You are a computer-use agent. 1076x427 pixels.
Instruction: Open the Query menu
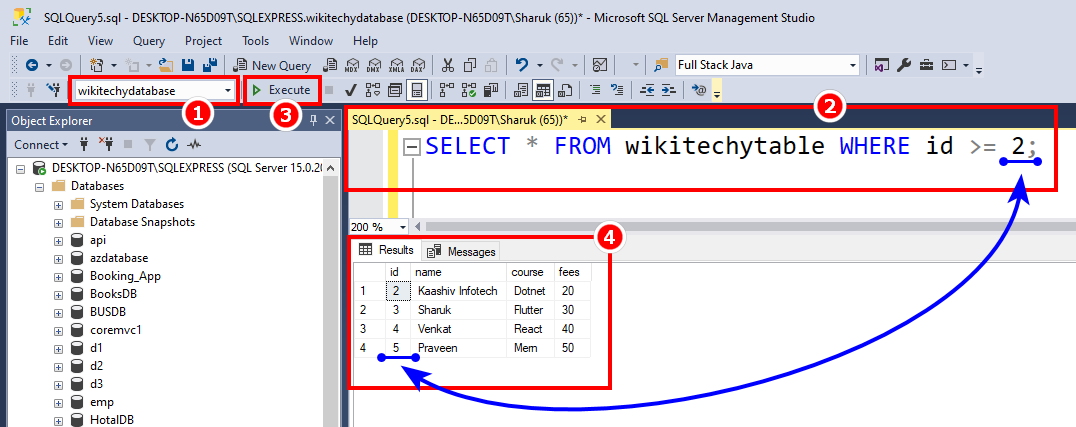coord(149,41)
